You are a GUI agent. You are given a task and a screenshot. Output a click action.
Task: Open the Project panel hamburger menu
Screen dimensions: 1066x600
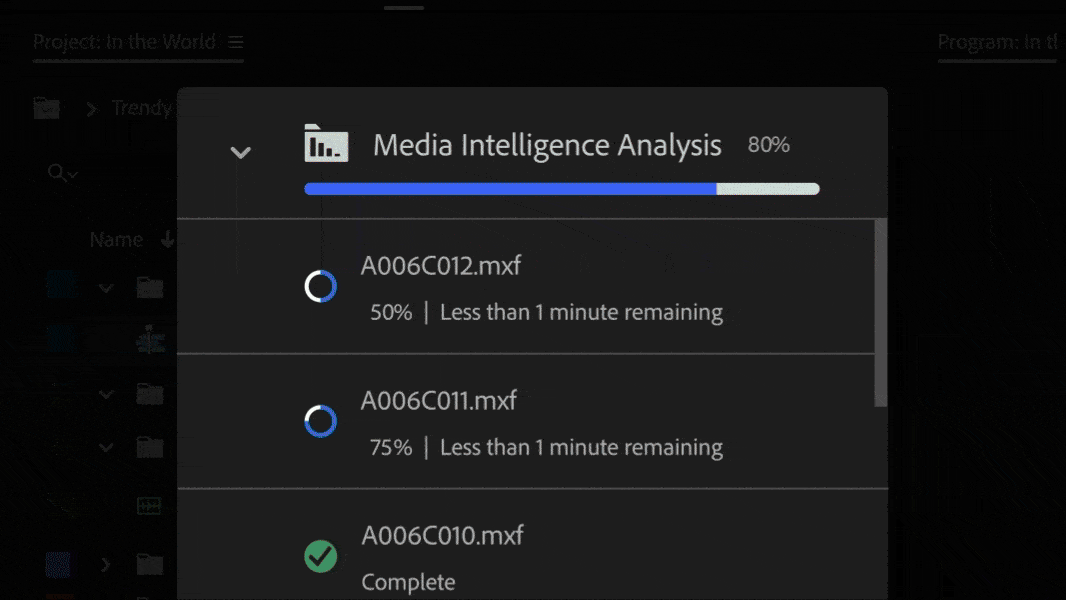coord(235,42)
